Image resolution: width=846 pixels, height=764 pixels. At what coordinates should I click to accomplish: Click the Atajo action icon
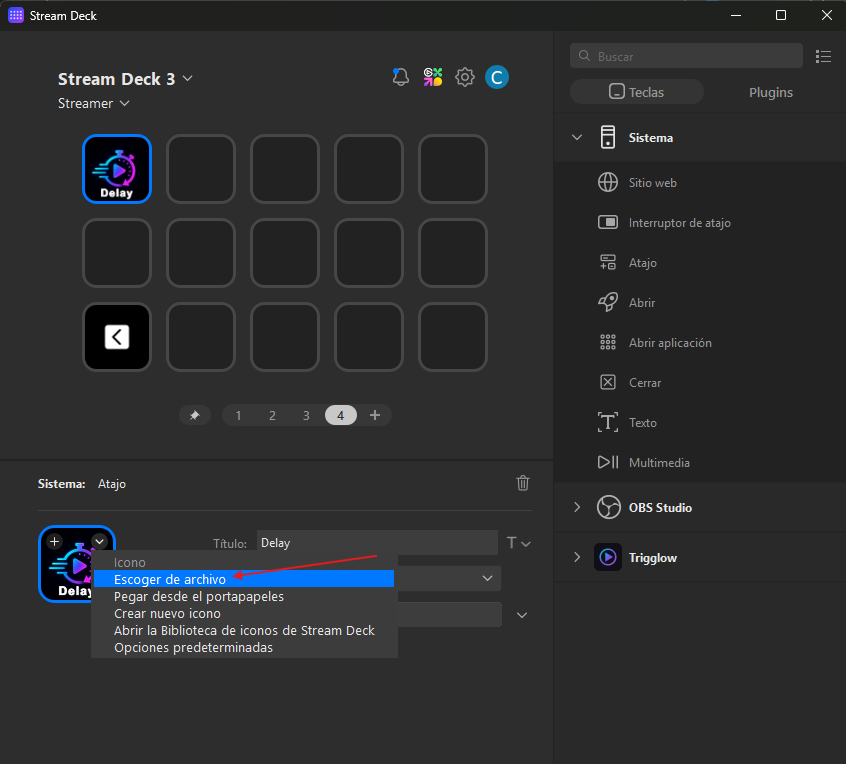[608, 262]
